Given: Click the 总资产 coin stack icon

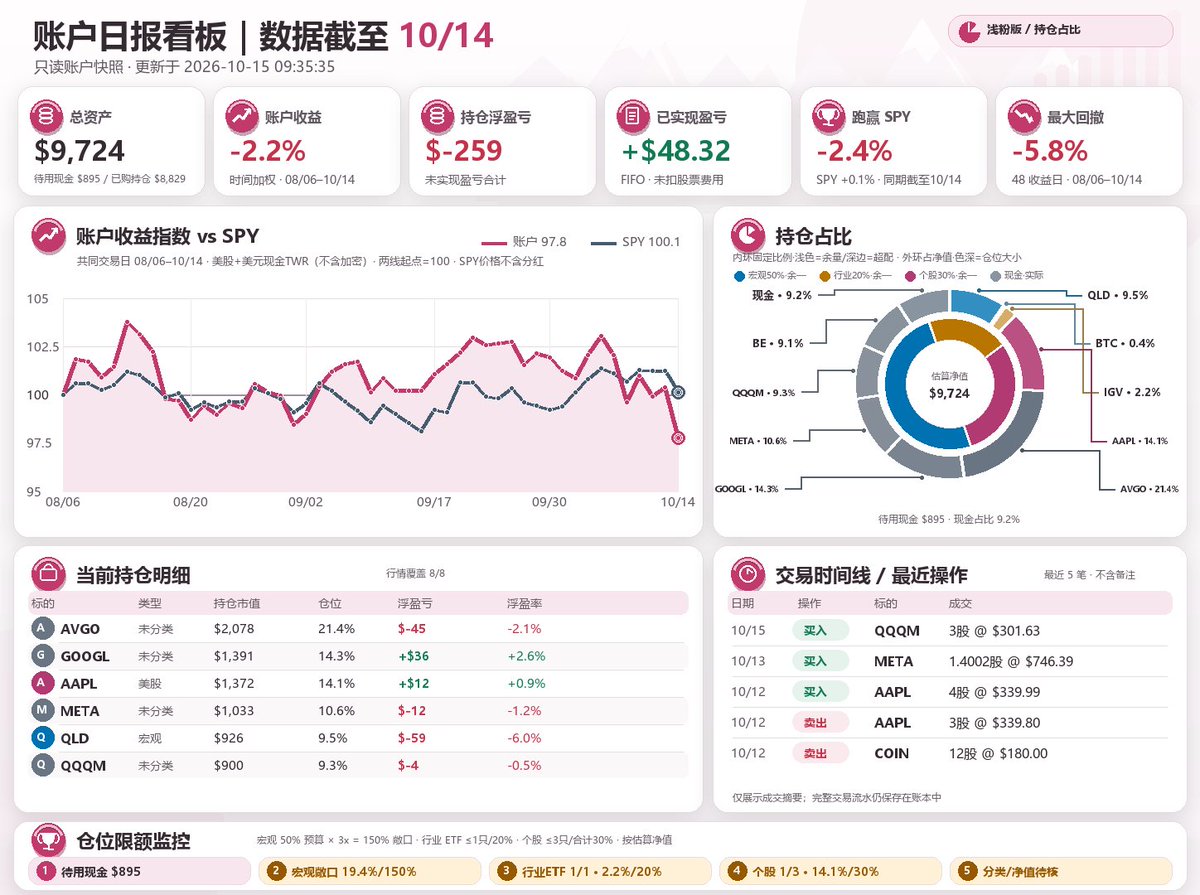Looking at the screenshot, I should [47, 116].
